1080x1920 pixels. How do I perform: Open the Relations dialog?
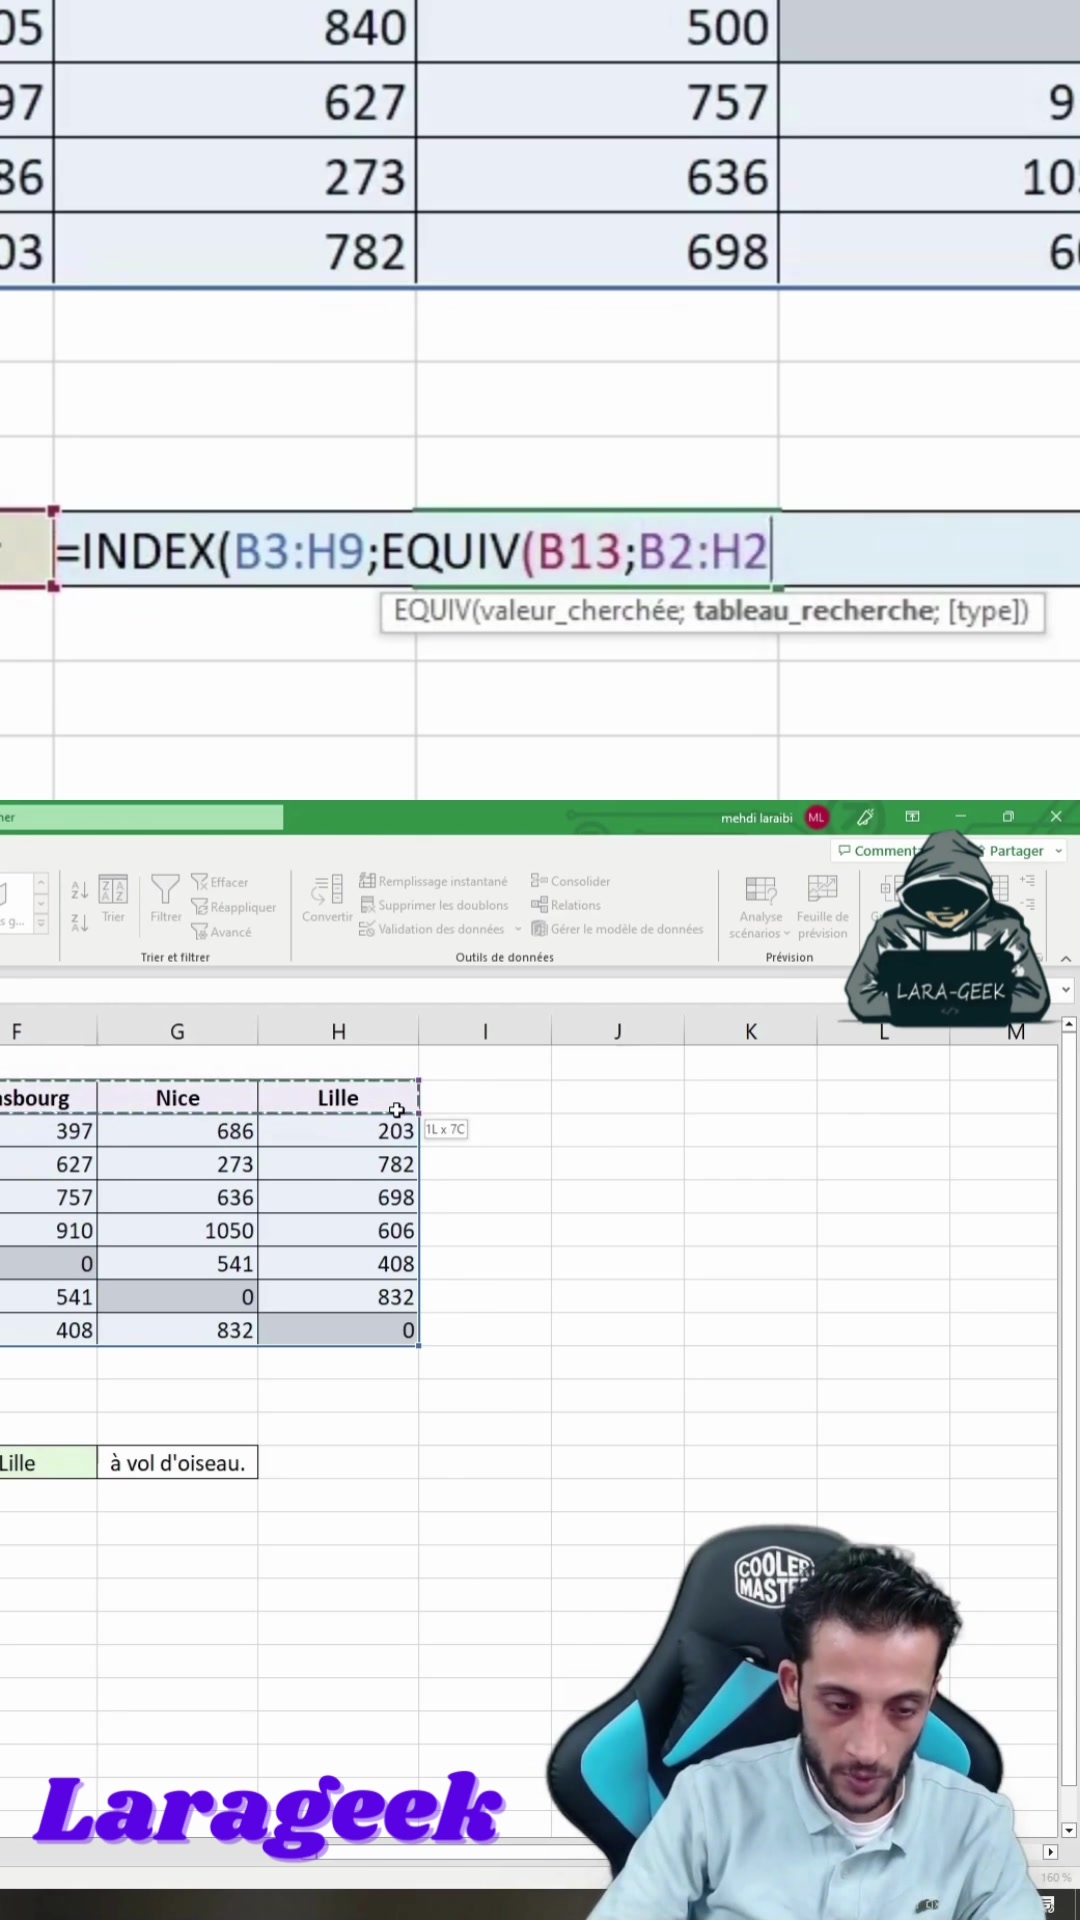point(566,905)
